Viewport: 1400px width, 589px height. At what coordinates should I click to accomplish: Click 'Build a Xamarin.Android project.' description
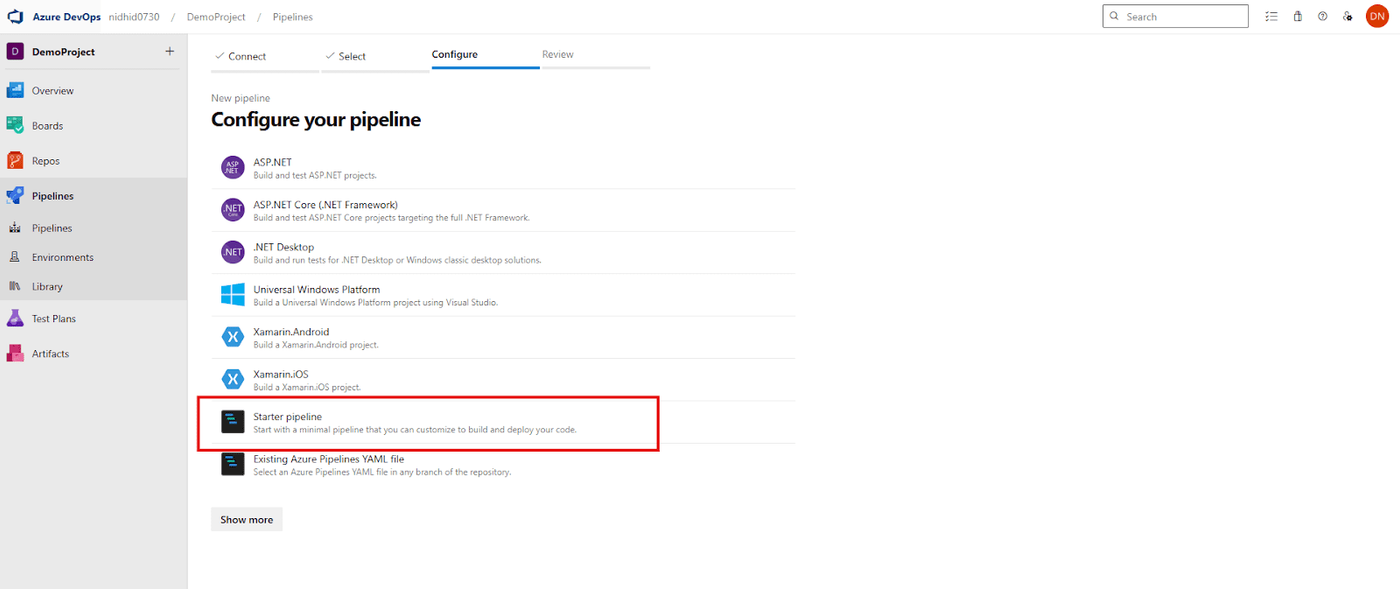click(x=316, y=345)
